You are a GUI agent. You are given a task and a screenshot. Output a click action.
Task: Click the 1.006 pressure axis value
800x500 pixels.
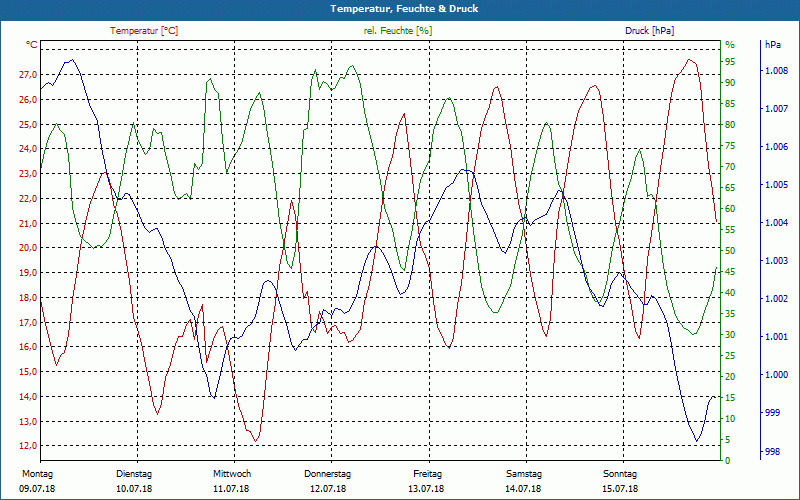[x=776, y=147]
